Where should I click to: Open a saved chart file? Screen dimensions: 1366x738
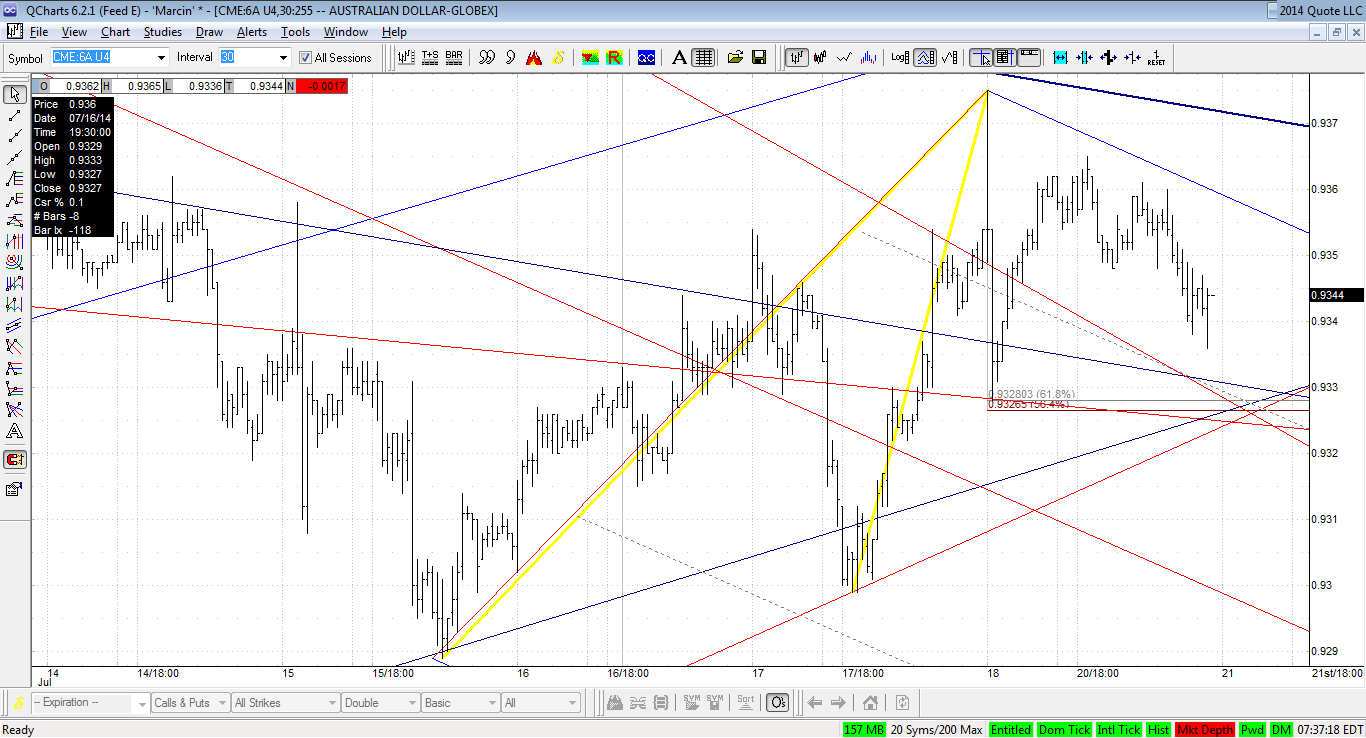[x=736, y=57]
